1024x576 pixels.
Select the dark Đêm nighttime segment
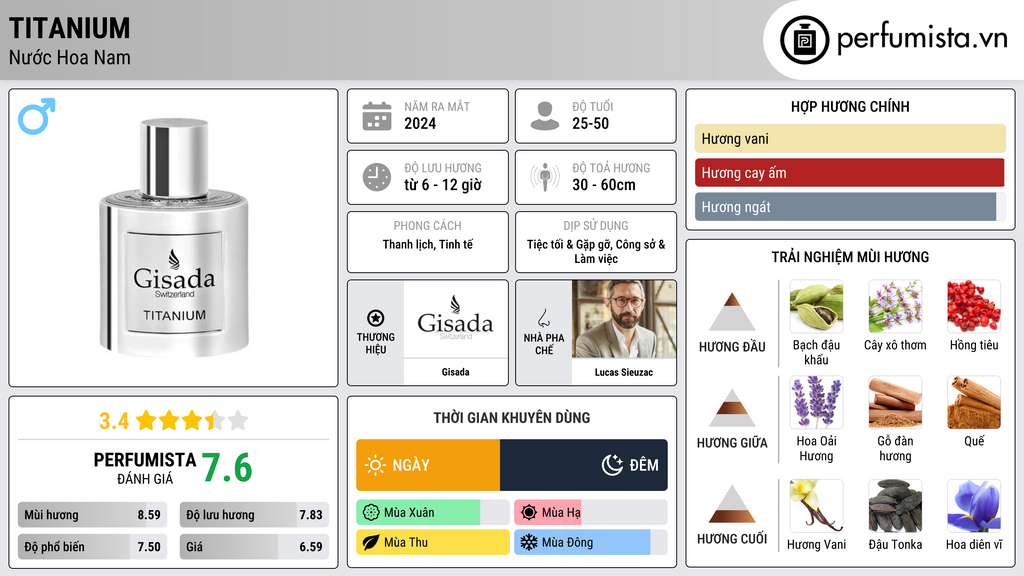point(584,465)
